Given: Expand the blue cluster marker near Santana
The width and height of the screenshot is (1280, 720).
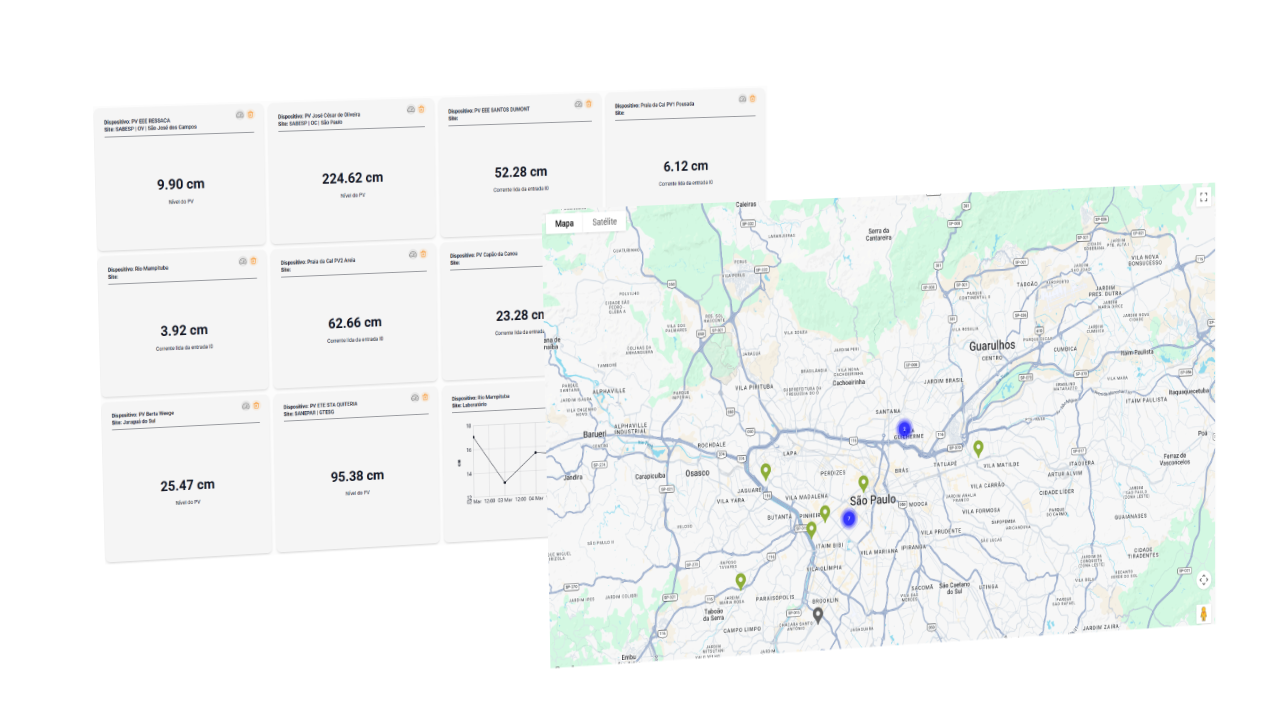Looking at the screenshot, I should [904, 429].
